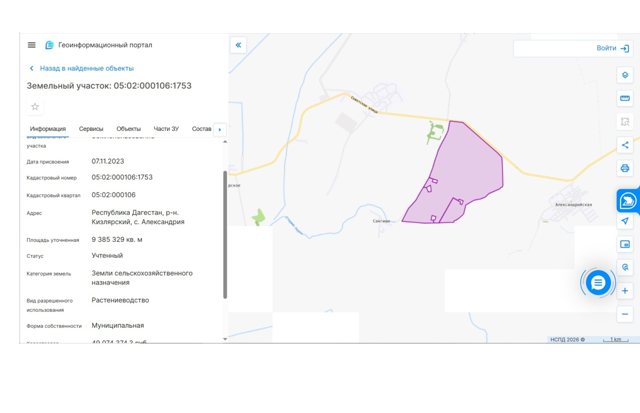
Task: Add the parcel to favorites star
Action: click(35, 107)
